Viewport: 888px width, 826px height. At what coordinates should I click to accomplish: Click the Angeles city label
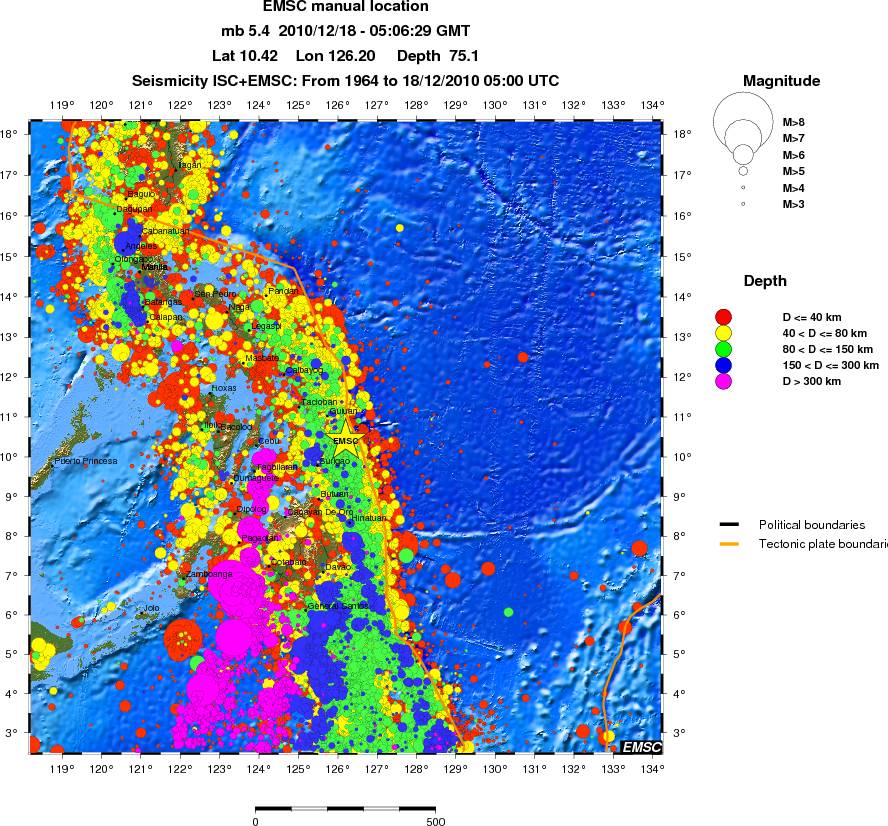click(x=141, y=246)
